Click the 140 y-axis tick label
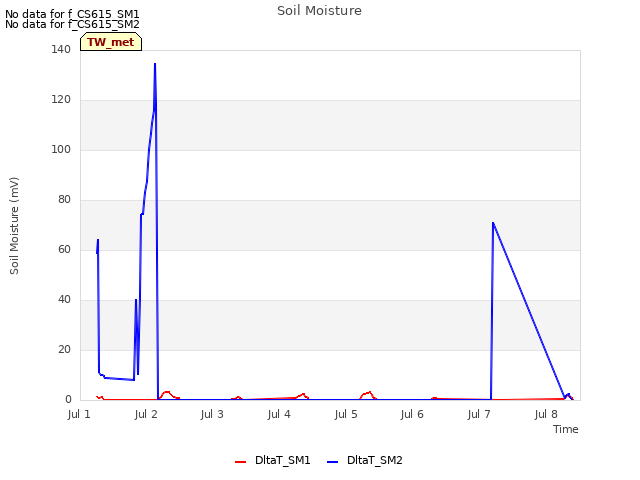This screenshot has width=640, height=480. coord(61,49)
